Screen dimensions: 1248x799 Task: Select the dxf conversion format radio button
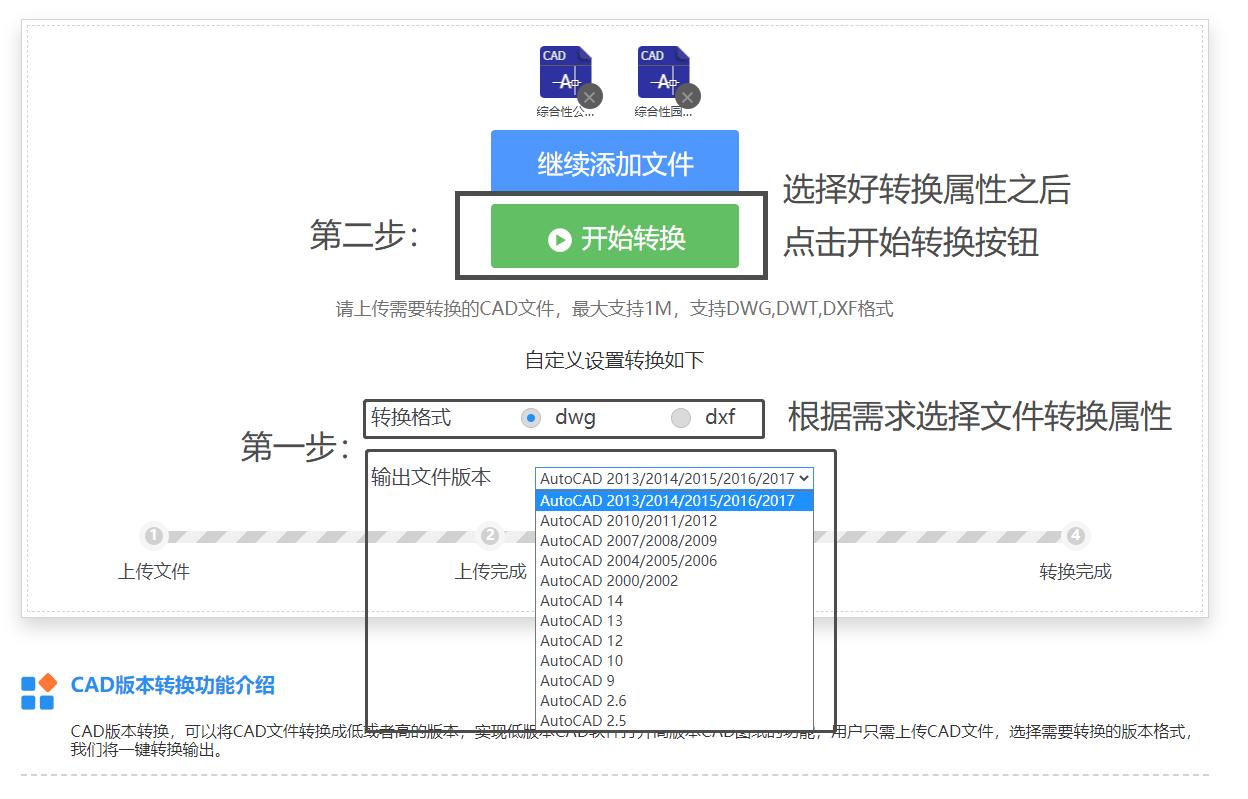pyautogui.click(x=681, y=418)
